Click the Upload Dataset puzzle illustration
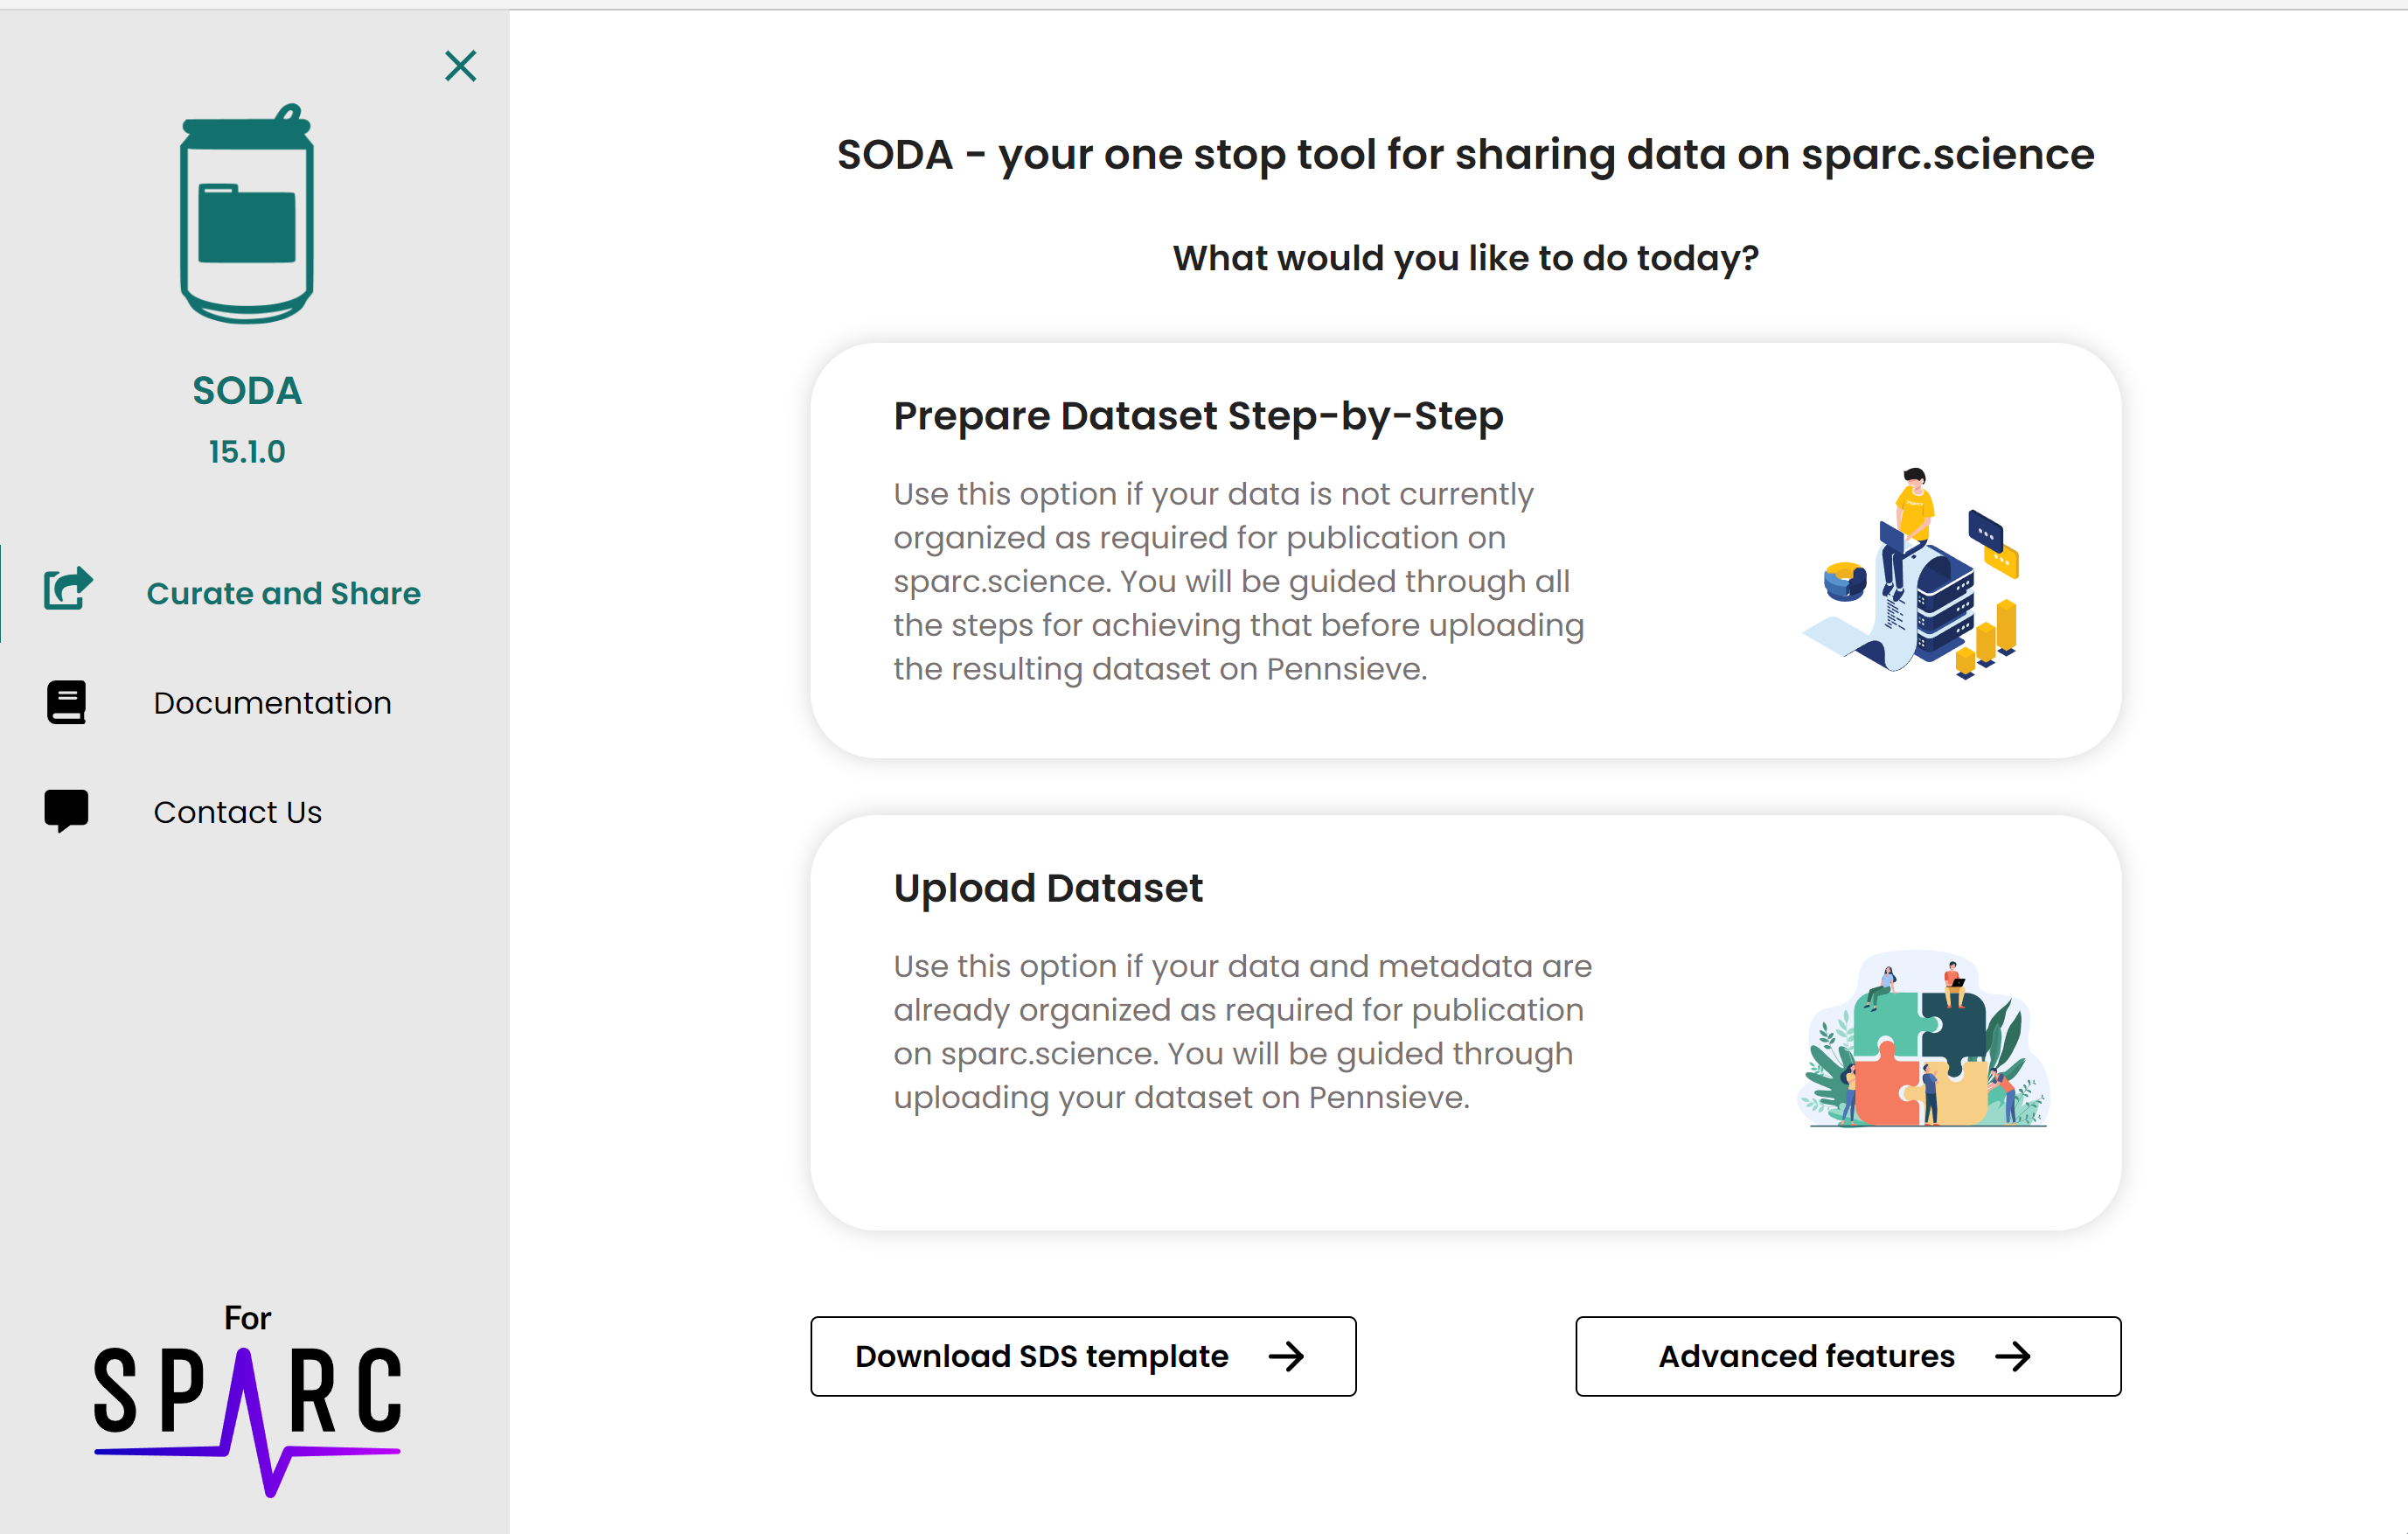Screen dimensions: 2408x1534 (1923, 1039)
